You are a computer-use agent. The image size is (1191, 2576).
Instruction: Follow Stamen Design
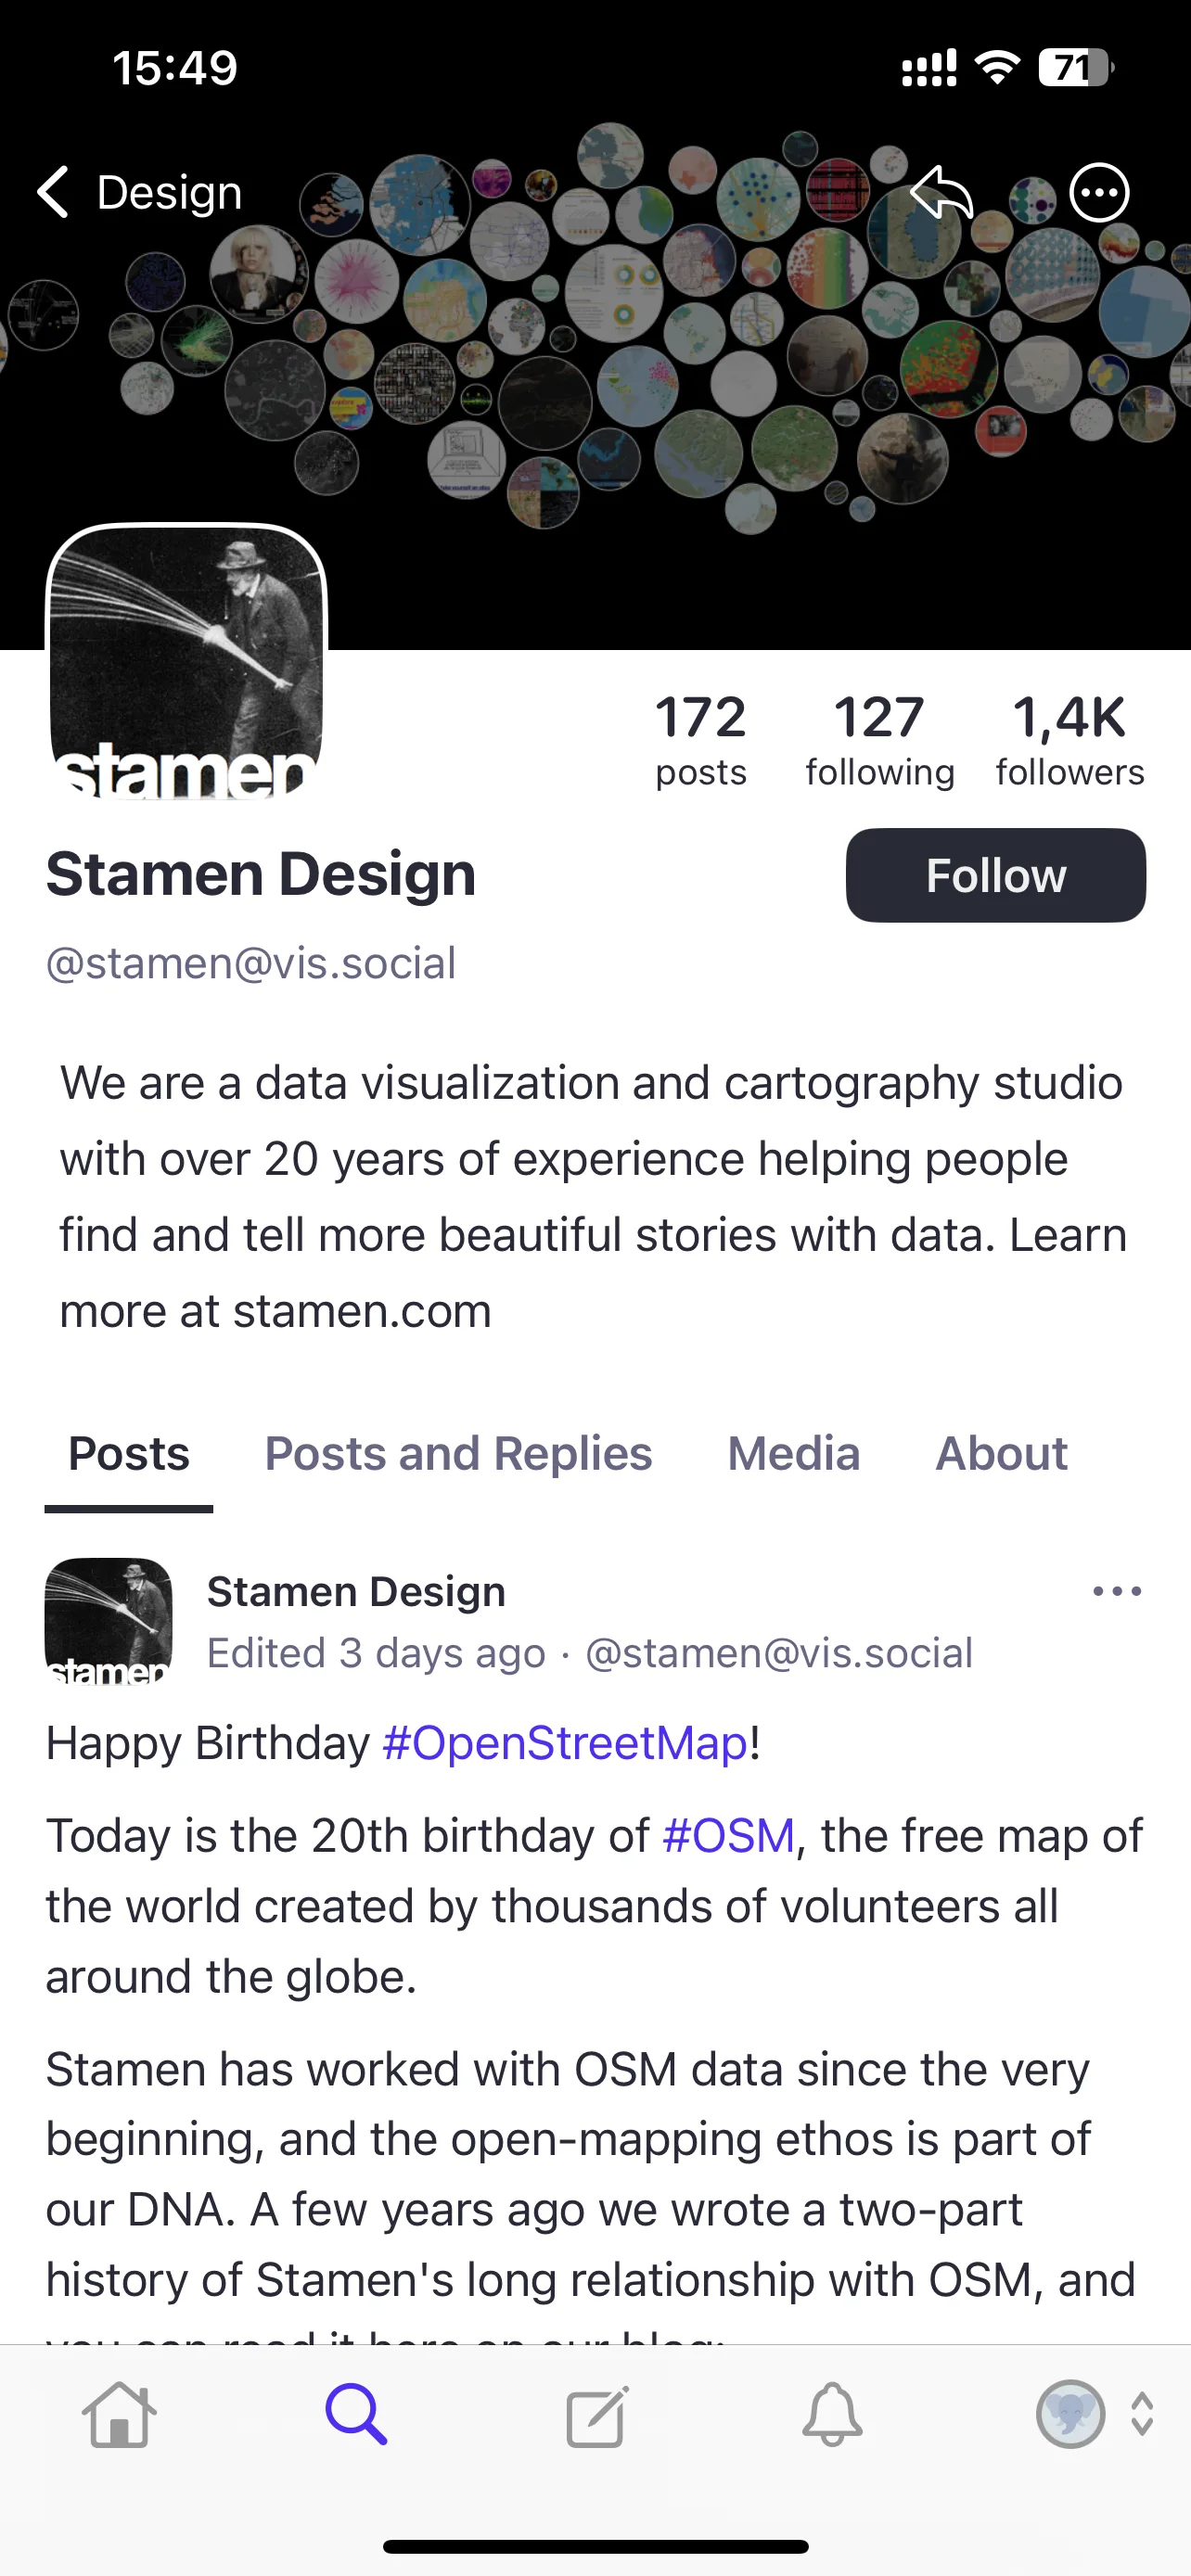(x=996, y=875)
